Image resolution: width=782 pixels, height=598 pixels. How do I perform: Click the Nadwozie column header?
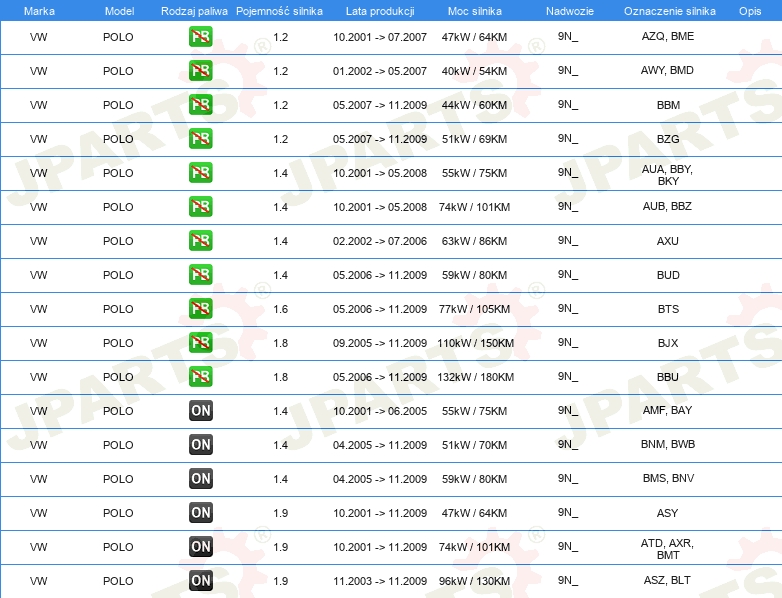point(570,11)
